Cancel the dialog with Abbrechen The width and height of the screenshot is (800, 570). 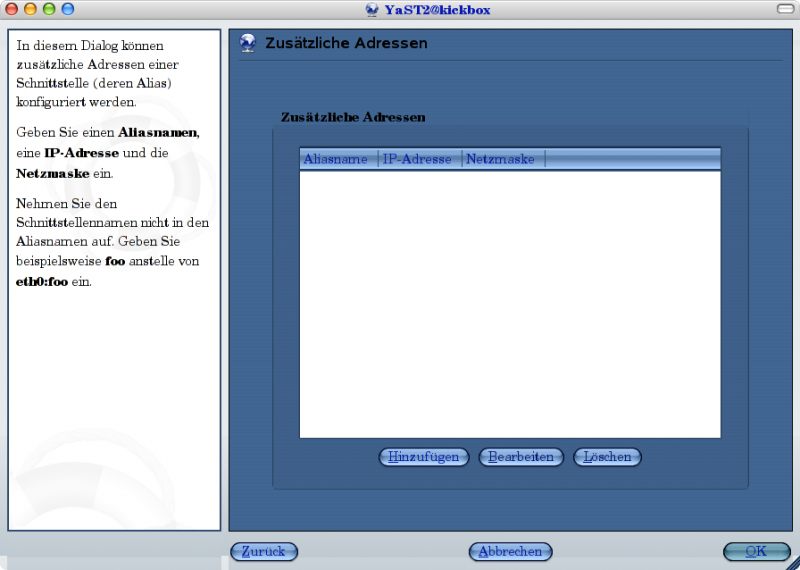pos(510,551)
